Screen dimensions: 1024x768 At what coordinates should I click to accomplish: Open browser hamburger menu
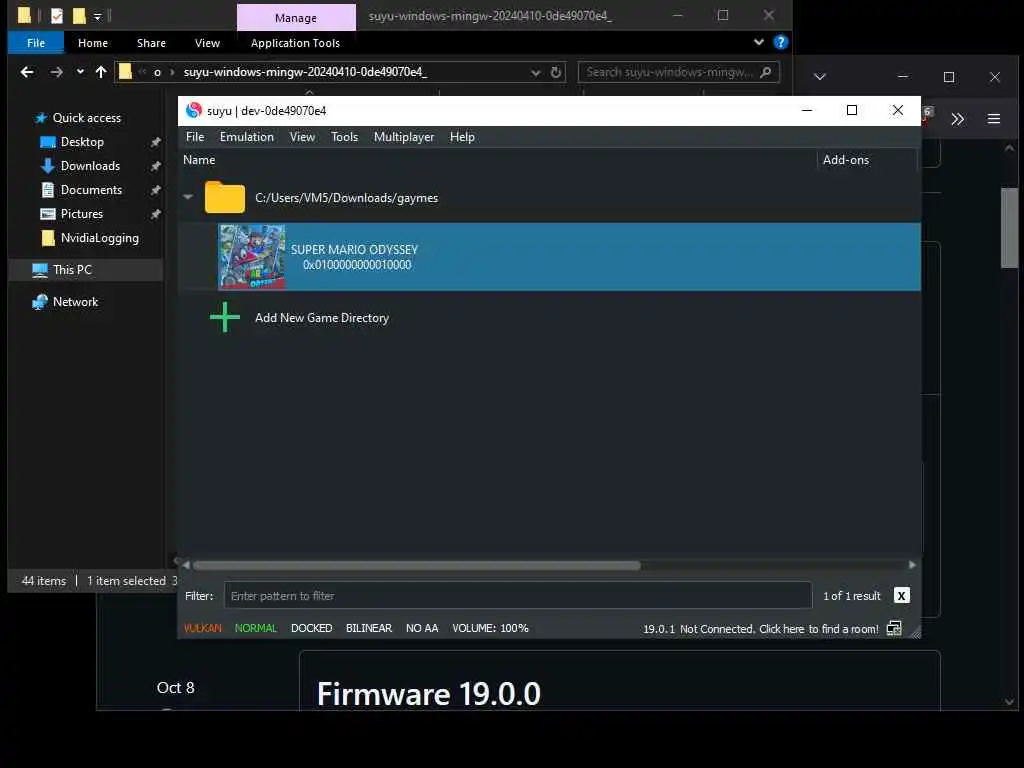pos(993,119)
